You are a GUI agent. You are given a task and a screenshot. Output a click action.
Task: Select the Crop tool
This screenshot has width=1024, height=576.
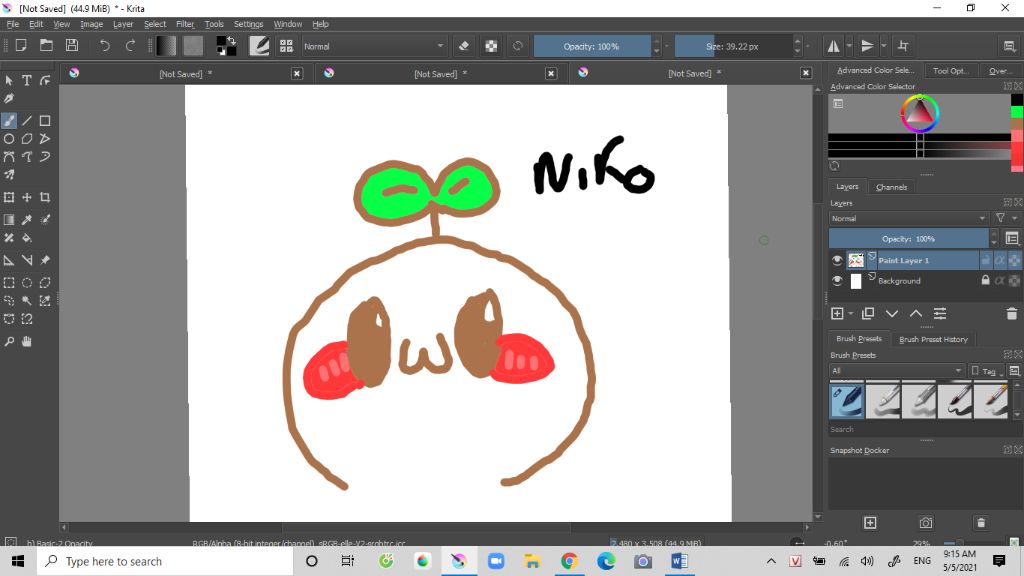tap(45, 197)
